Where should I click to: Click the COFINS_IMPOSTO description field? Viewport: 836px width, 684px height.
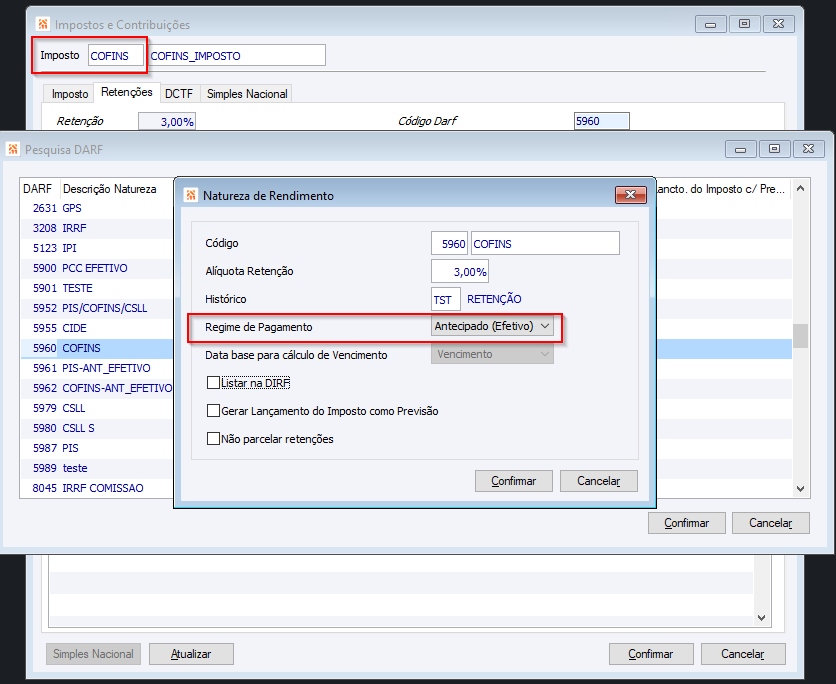click(x=237, y=55)
